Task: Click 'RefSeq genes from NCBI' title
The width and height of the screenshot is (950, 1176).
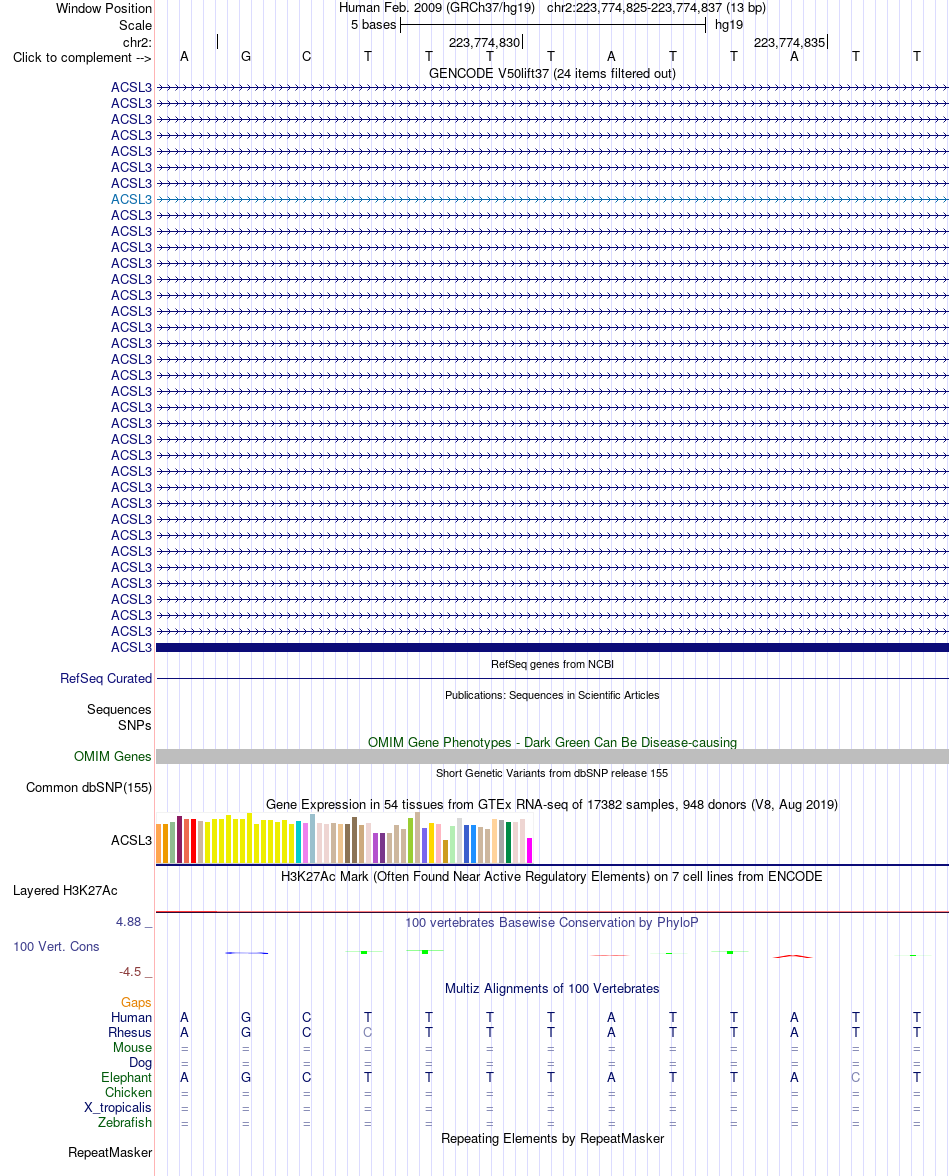Action: click(552, 664)
